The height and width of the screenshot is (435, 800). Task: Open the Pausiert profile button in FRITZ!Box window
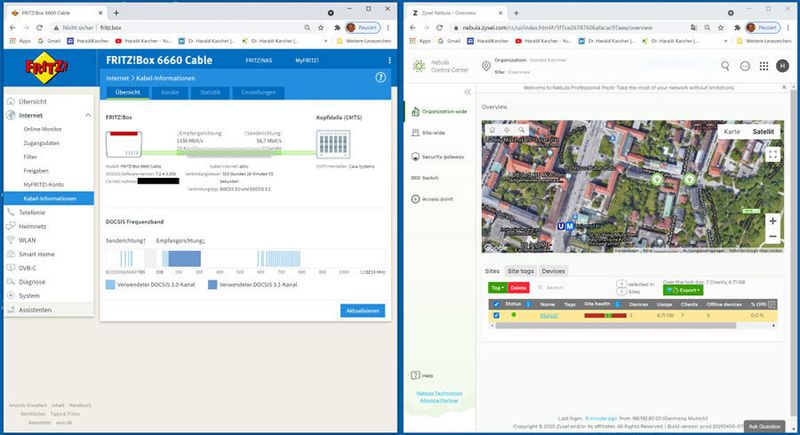point(363,28)
